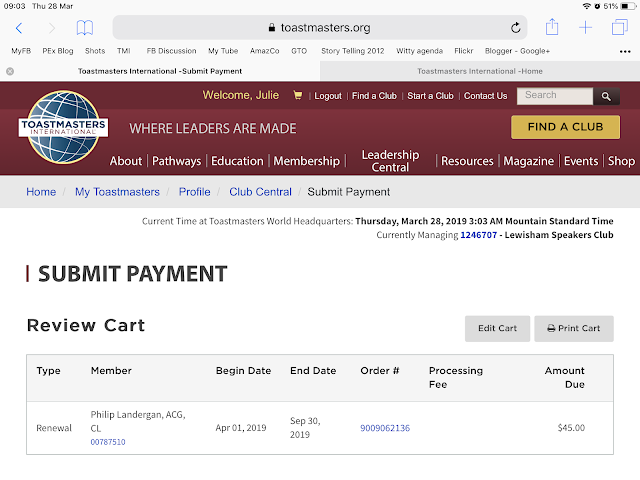Reload page with refresh icon
640x480 pixels.
pos(516,28)
